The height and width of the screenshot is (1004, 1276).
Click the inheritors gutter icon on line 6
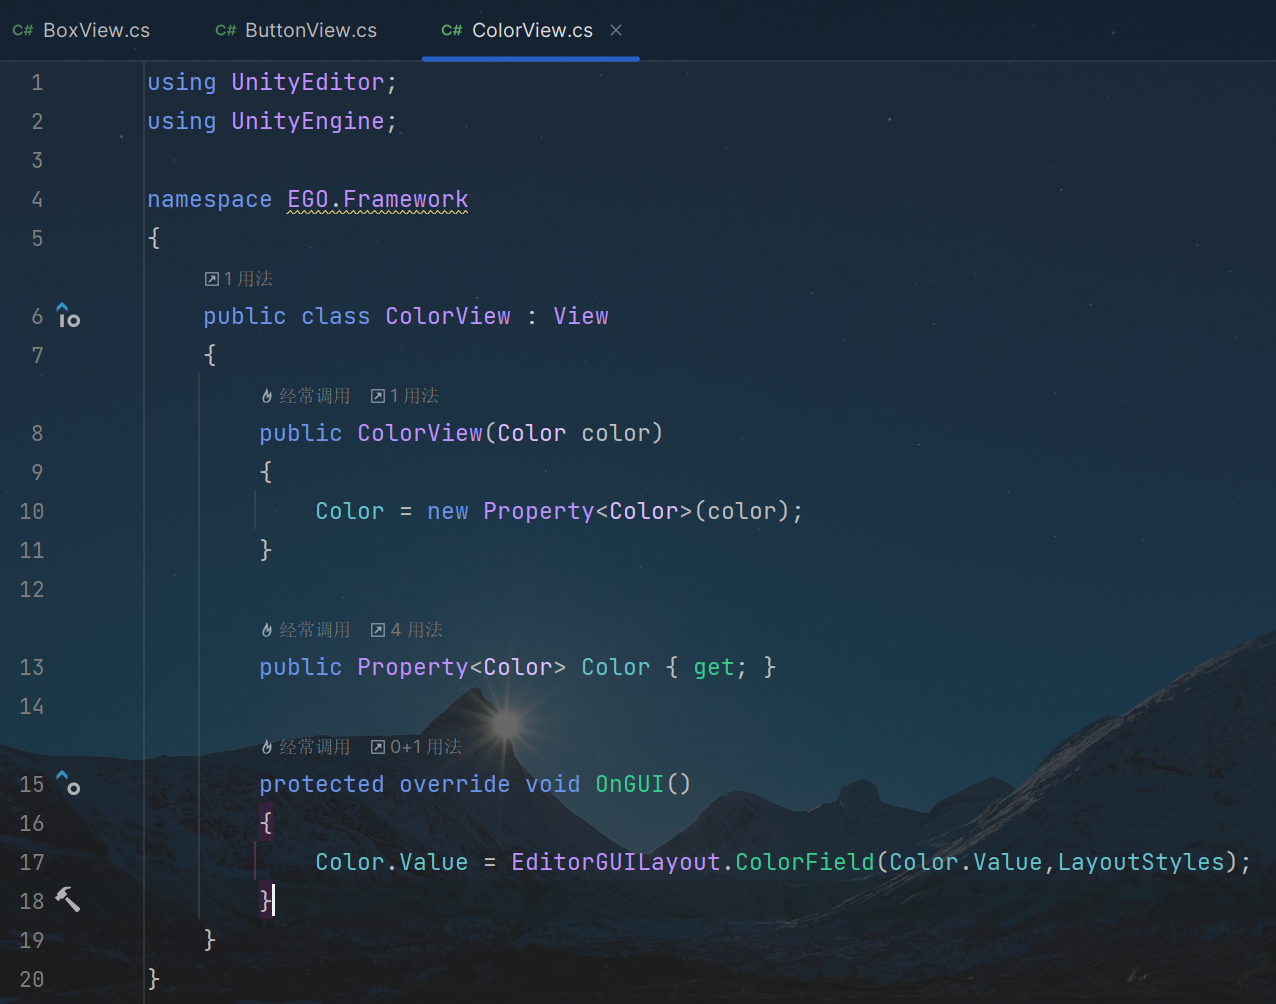click(x=68, y=316)
